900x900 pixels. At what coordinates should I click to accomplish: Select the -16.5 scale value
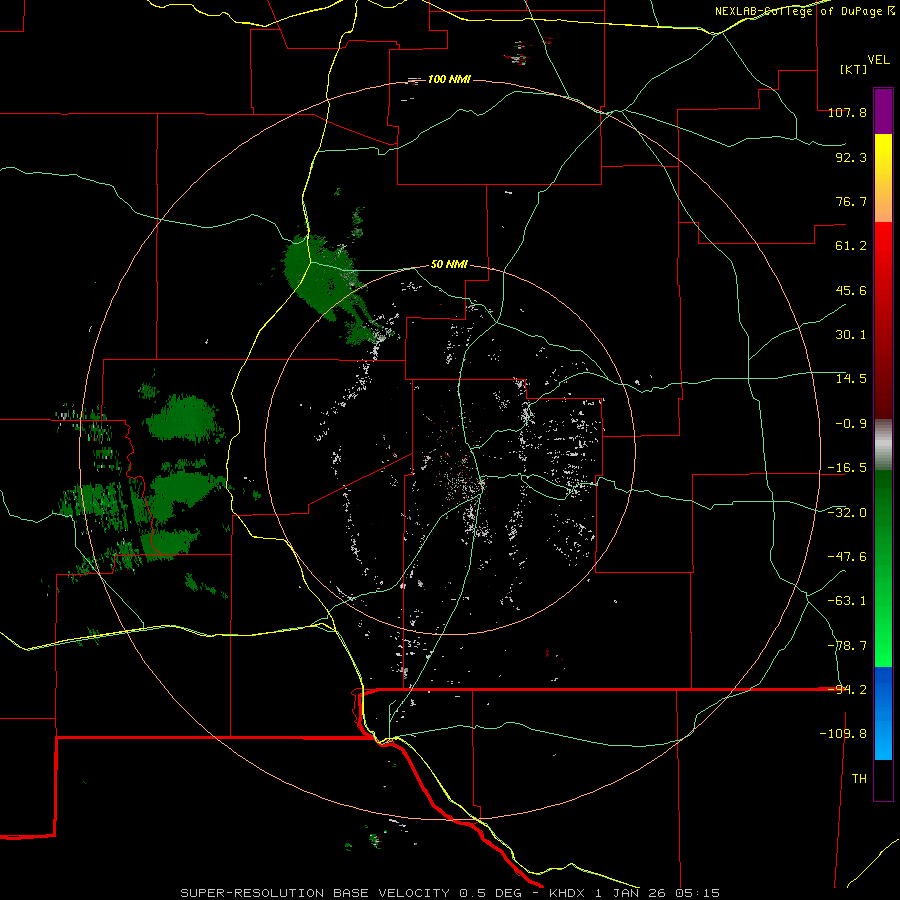(x=847, y=468)
